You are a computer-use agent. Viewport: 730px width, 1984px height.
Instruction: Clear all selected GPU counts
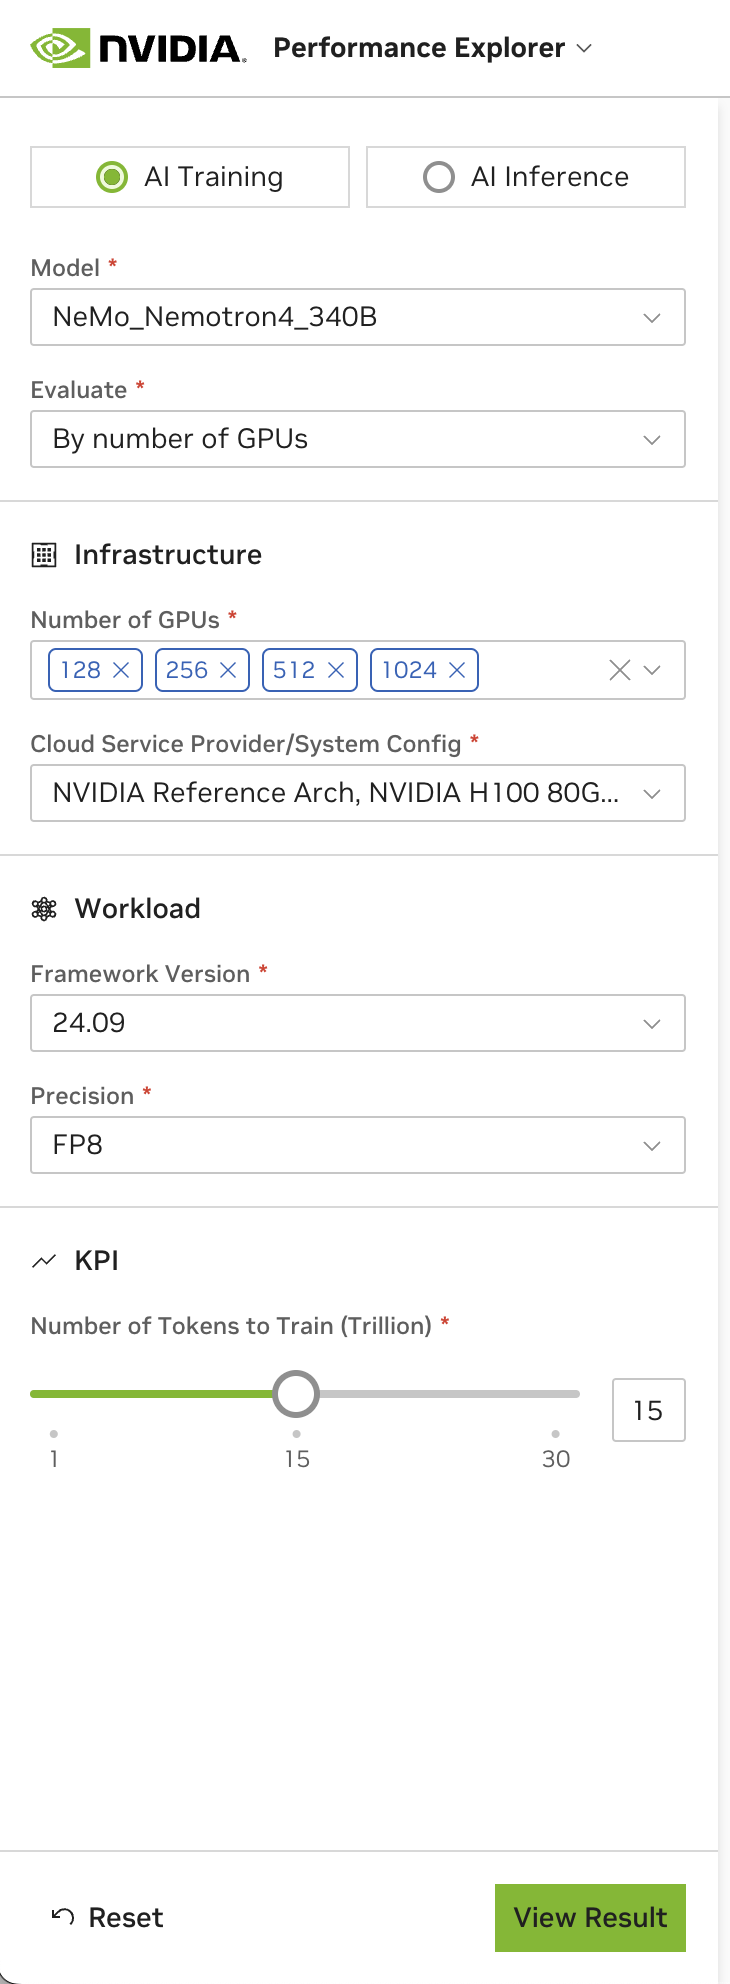pyautogui.click(x=619, y=670)
